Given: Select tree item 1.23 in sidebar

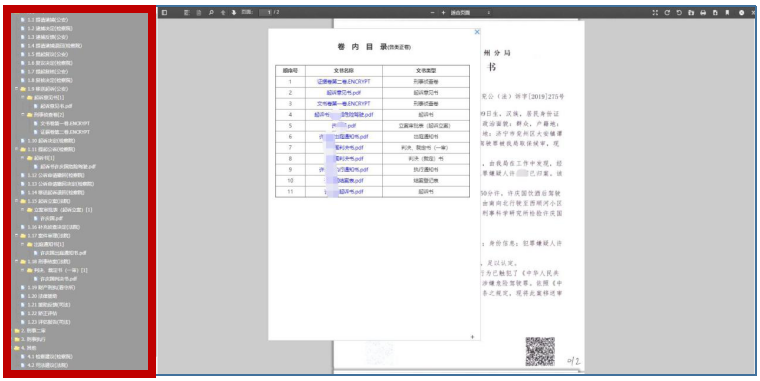Looking at the screenshot, I should coord(49,322).
